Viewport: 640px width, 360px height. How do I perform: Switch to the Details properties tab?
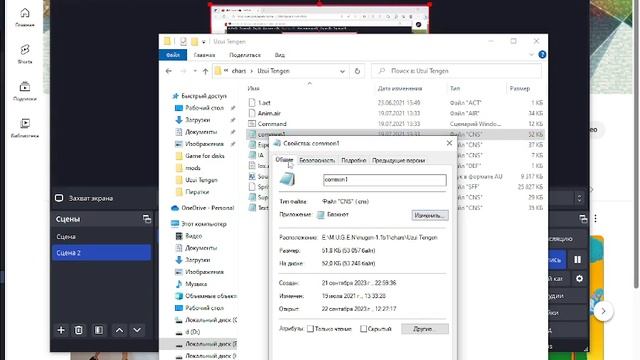pyautogui.click(x=353, y=160)
